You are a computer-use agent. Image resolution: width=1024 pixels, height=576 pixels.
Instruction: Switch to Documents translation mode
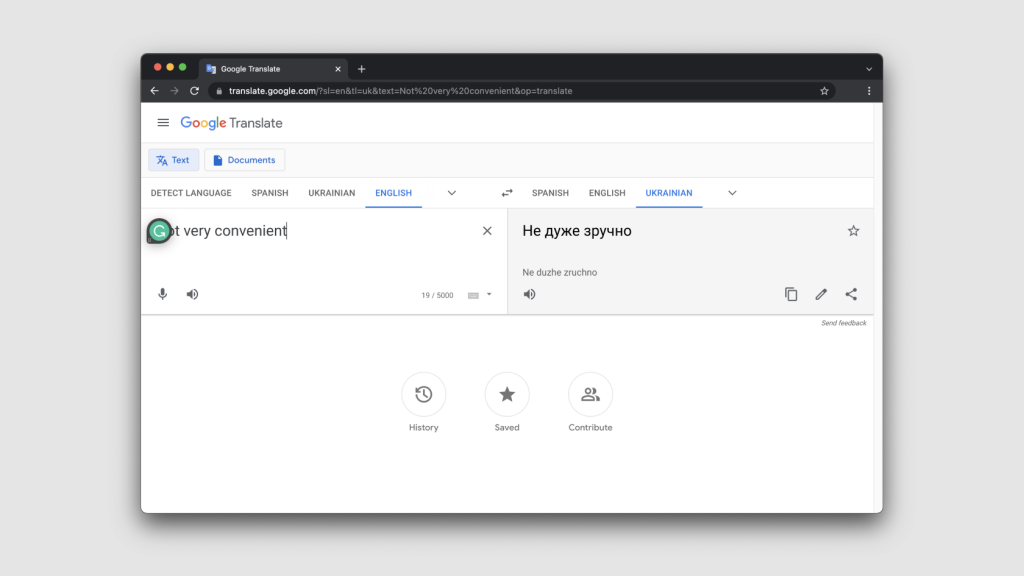coord(244,160)
